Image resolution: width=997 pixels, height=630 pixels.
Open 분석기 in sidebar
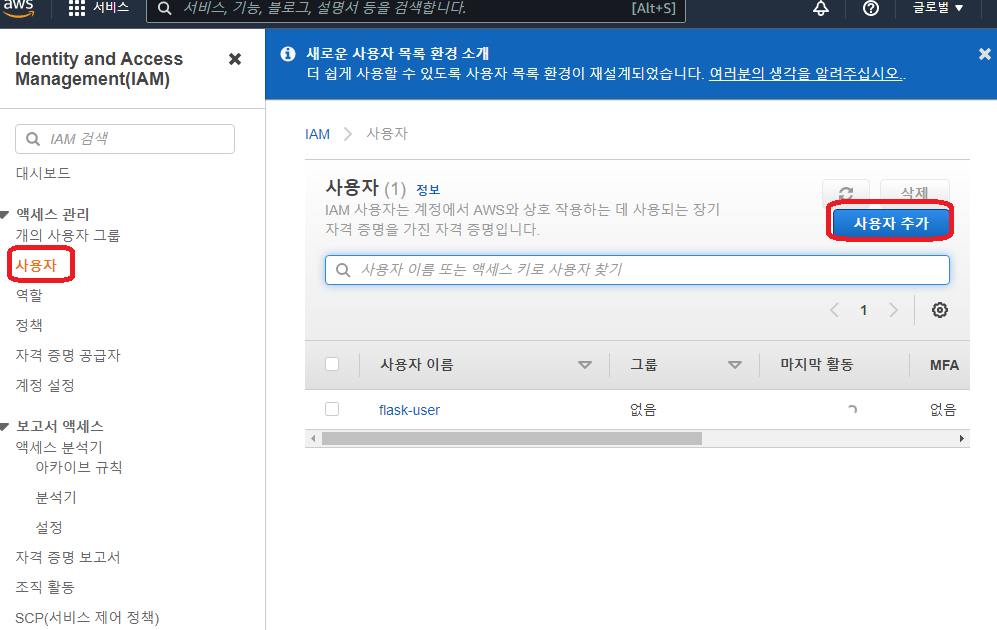click(55, 497)
